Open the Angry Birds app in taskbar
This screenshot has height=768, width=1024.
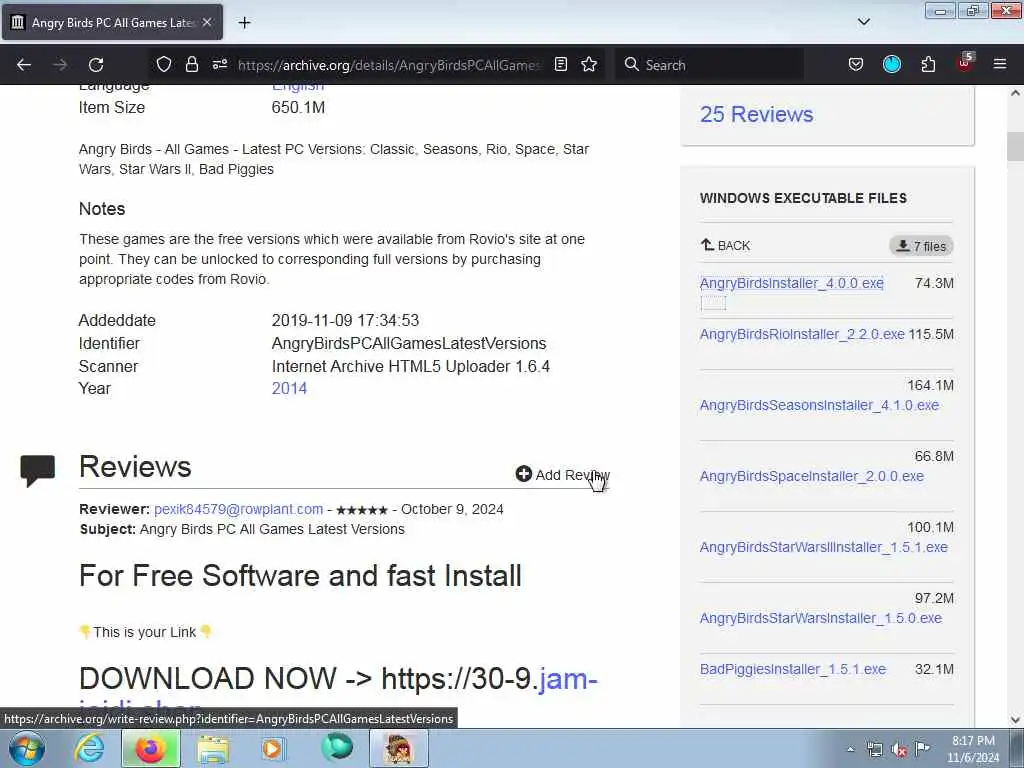[x=399, y=748]
